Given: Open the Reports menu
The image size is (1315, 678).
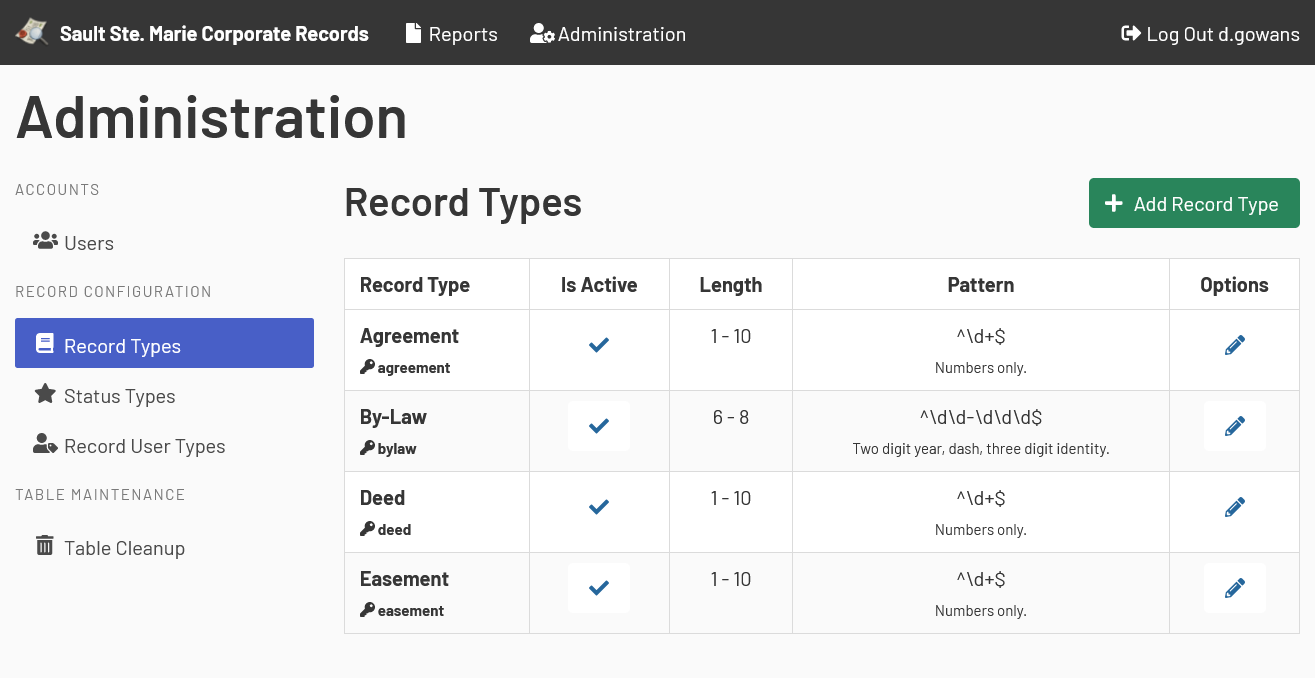Looking at the screenshot, I should 451,34.
